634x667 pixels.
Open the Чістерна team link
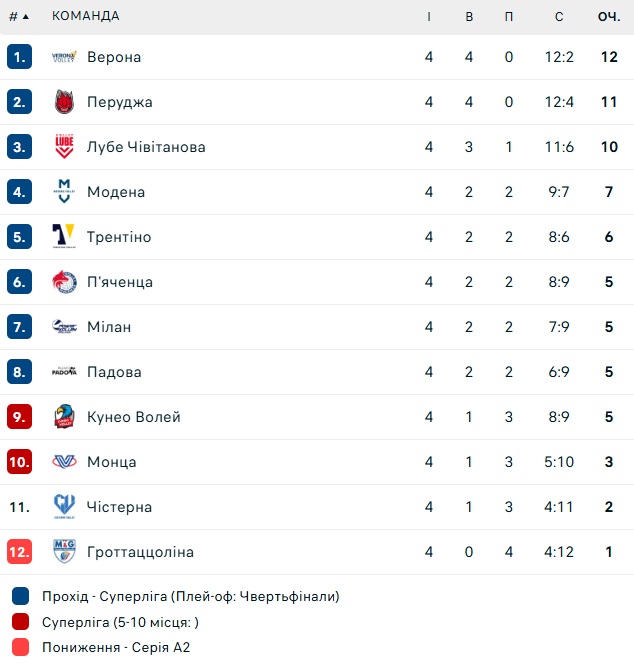click(x=119, y=507)
